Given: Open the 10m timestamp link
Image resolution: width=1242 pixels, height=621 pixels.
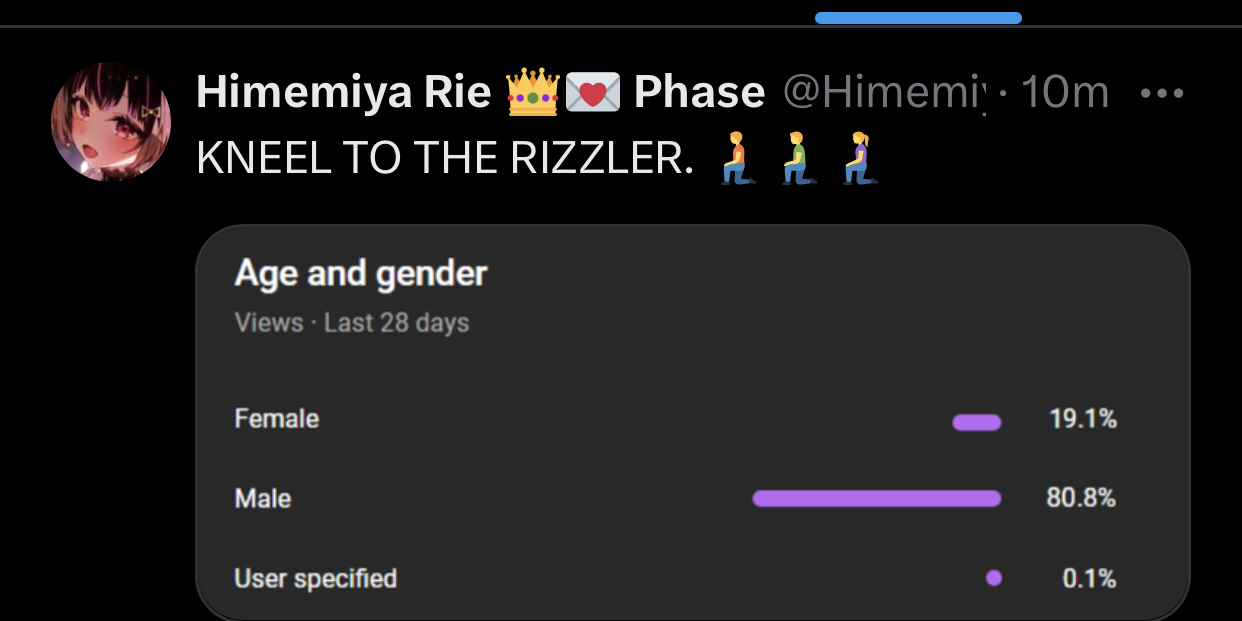Looking at the screenshot, I should click(x=1065, y=93).
